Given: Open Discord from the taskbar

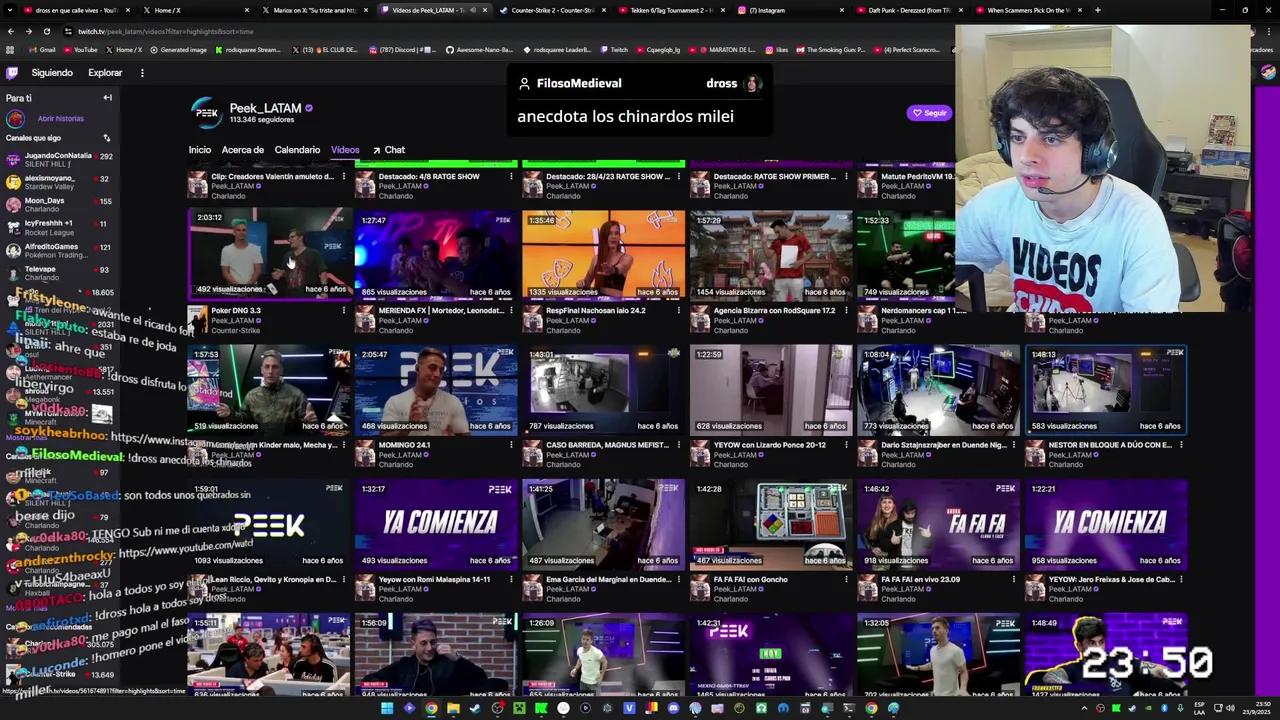Looking at the screenshot, I should pos(673,709).
